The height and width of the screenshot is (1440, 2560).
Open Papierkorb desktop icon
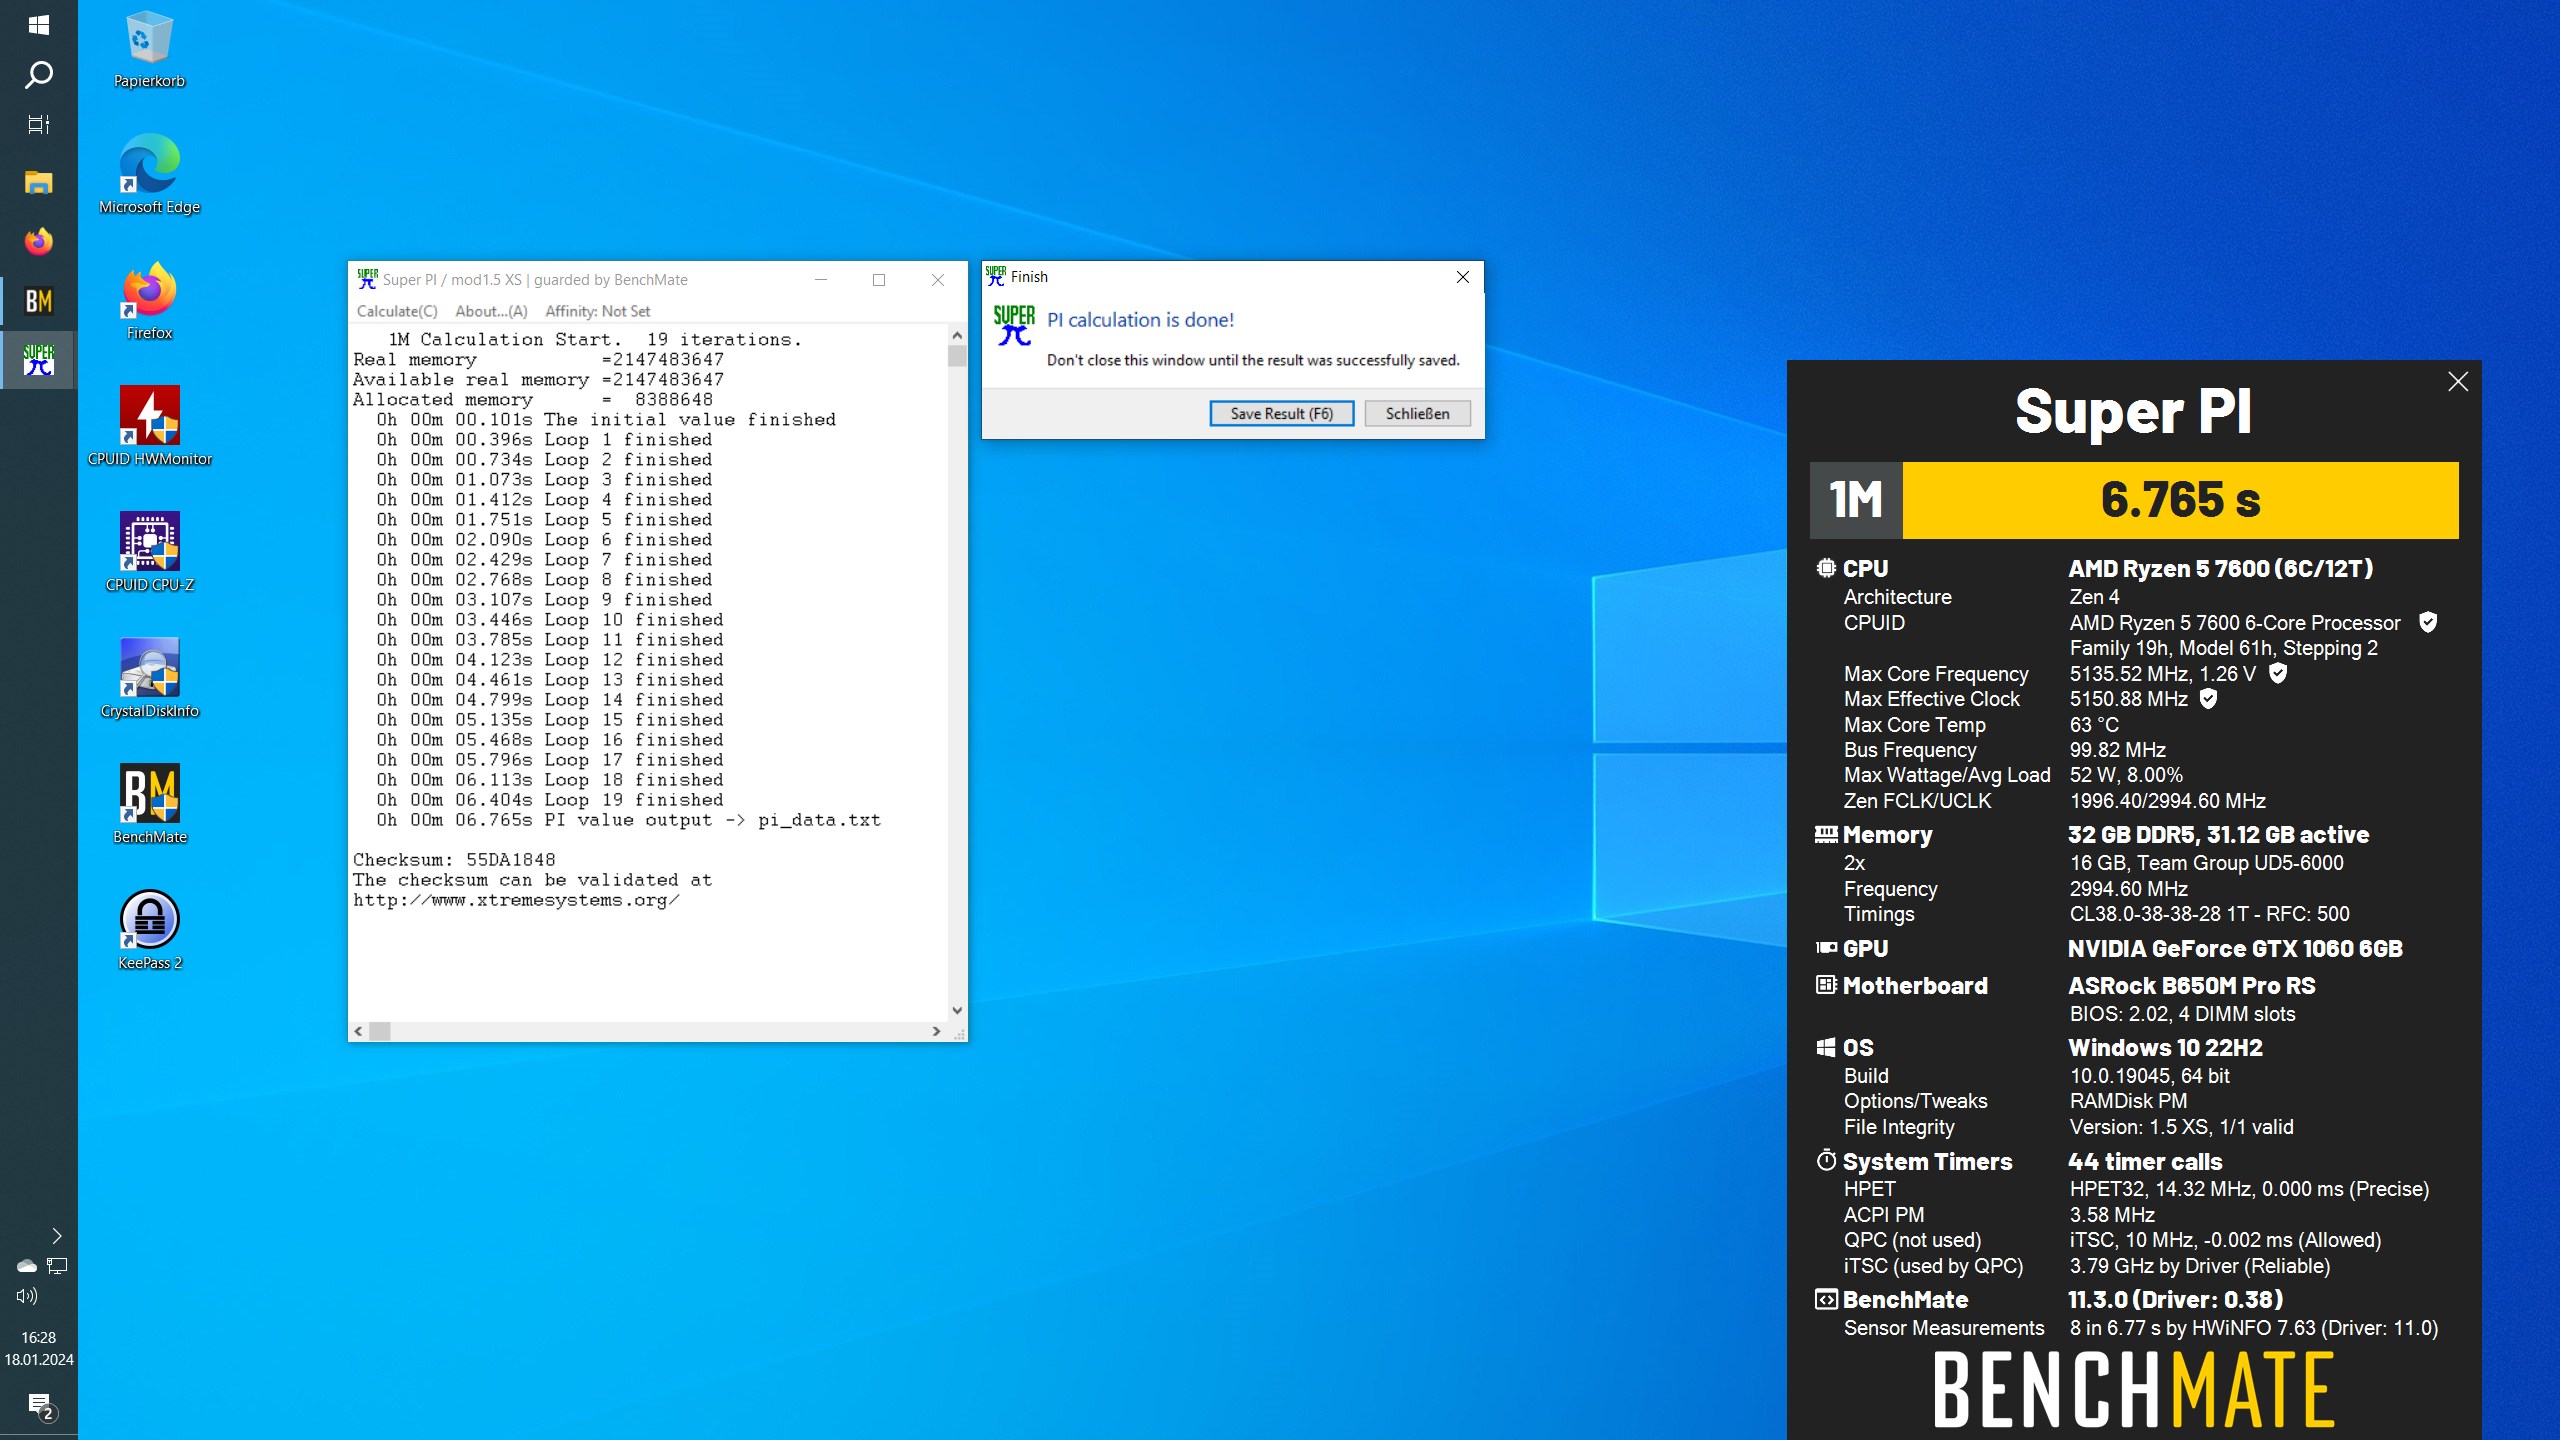click(x=150, y=50)
